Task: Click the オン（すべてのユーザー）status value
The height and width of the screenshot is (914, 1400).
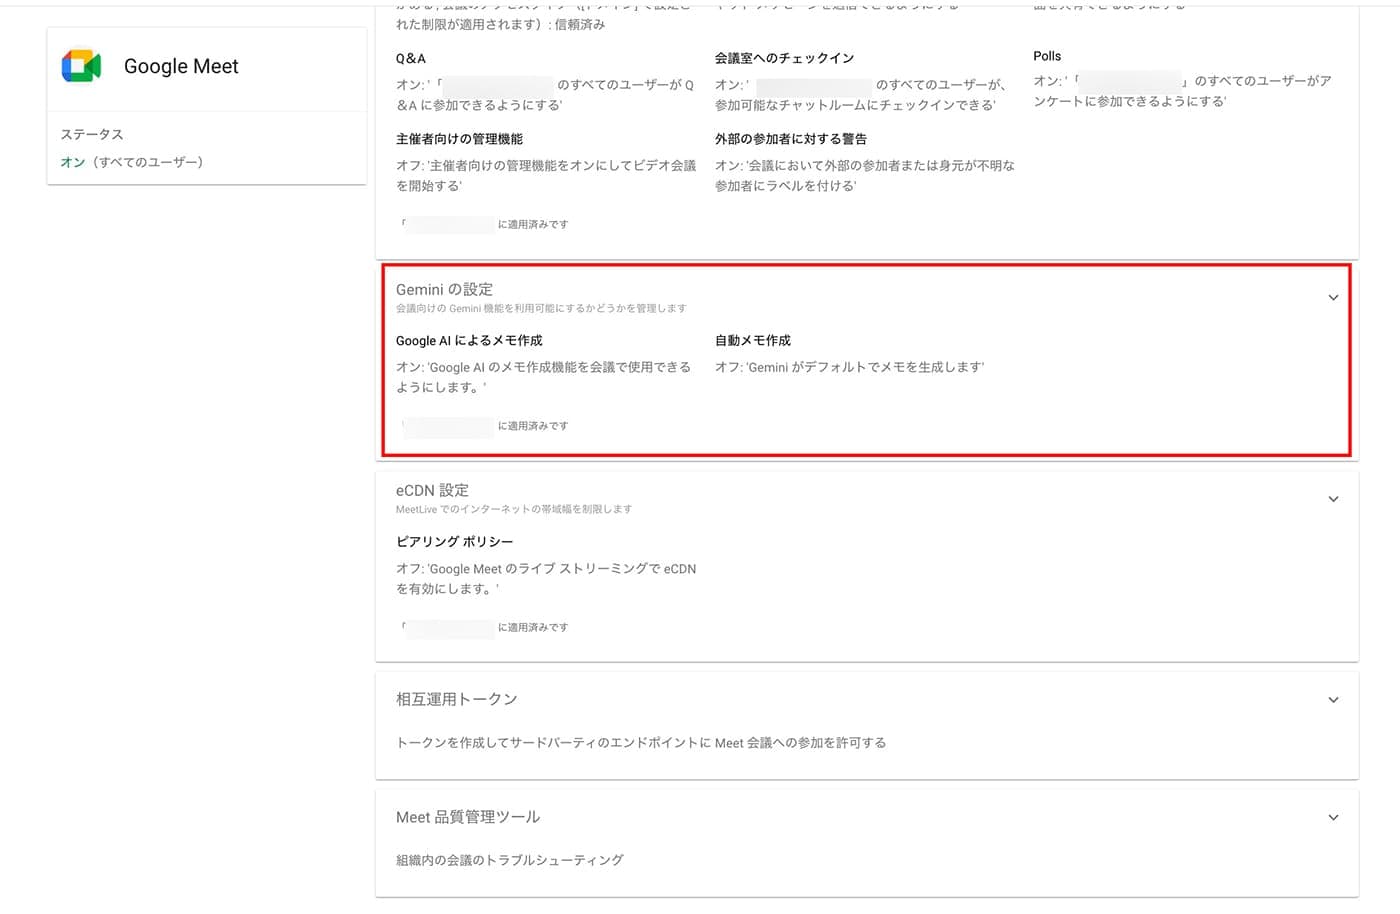Action: pyautogui.click(x=132, y=162)
